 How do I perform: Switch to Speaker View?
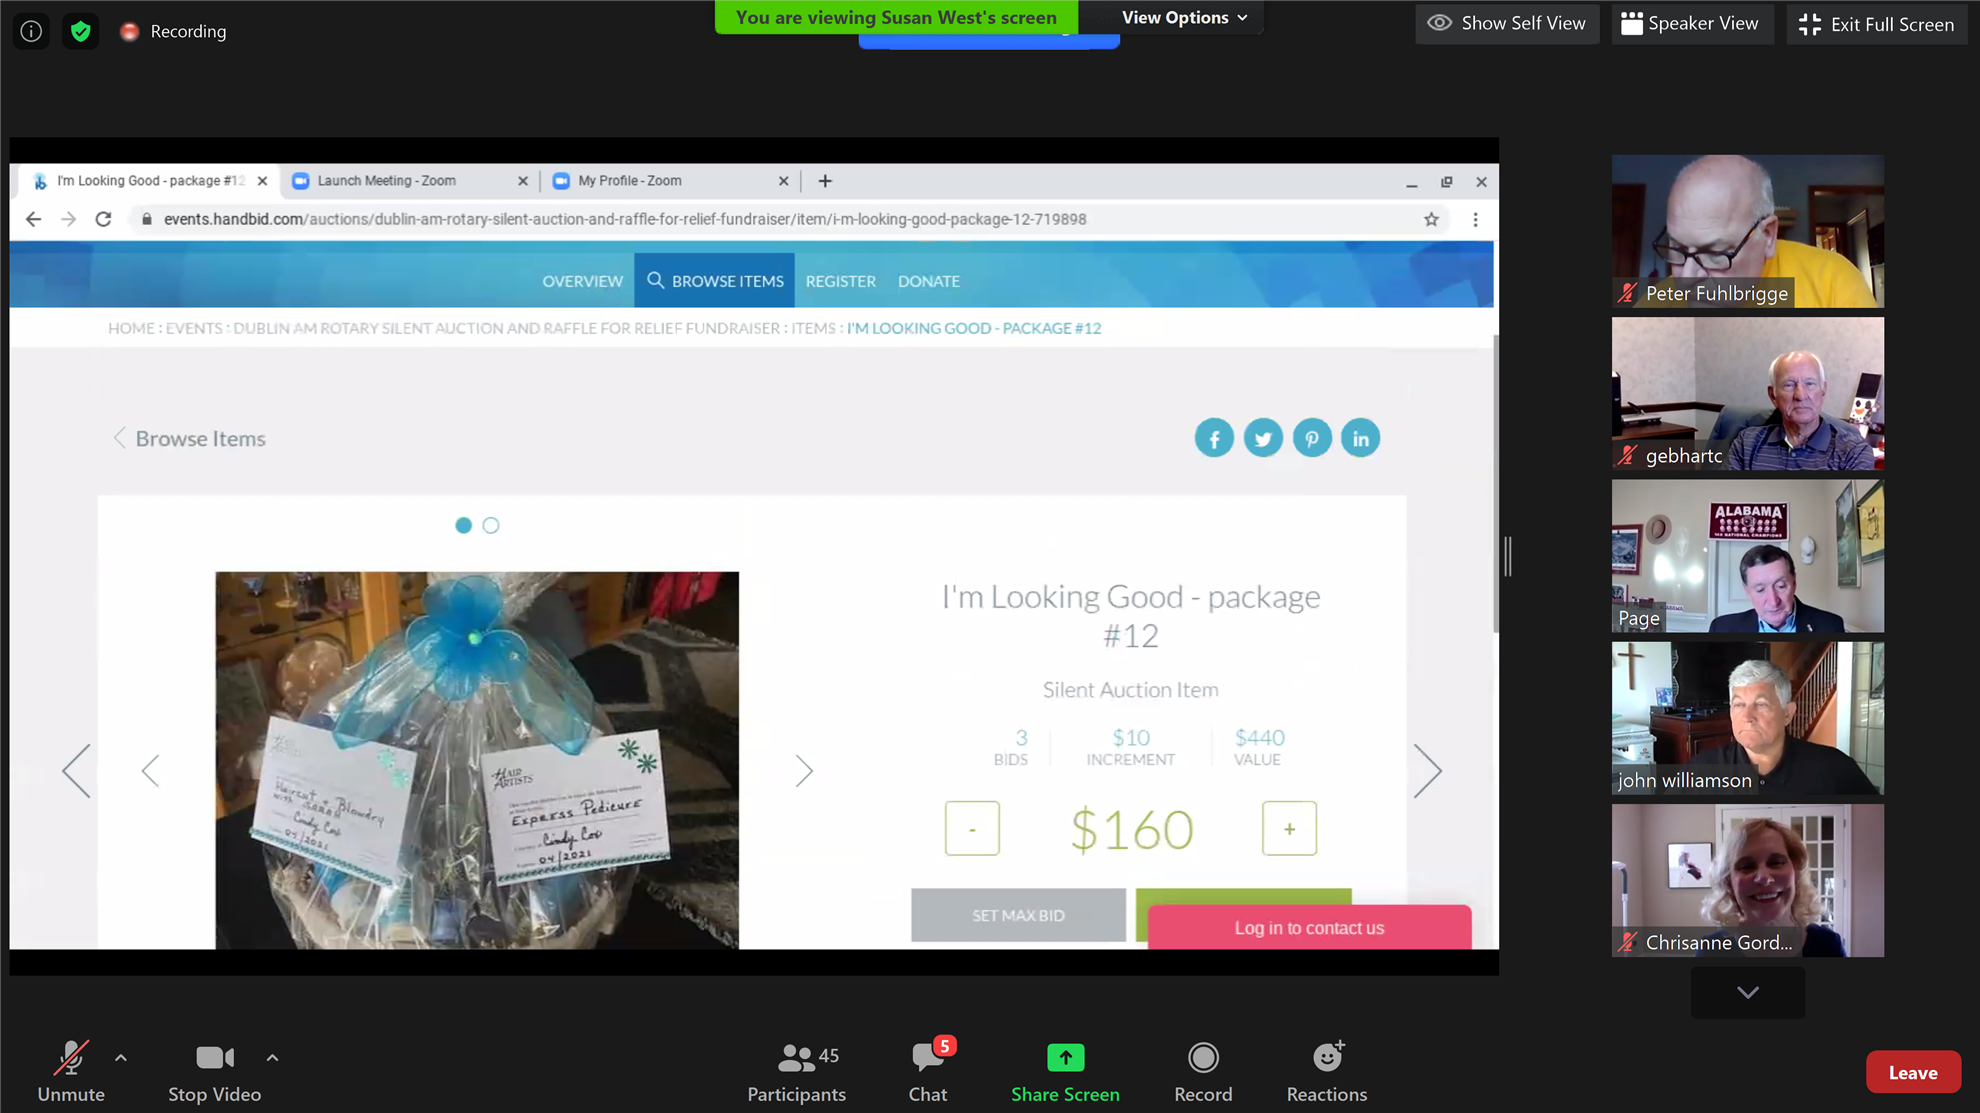pos(1690,24)
